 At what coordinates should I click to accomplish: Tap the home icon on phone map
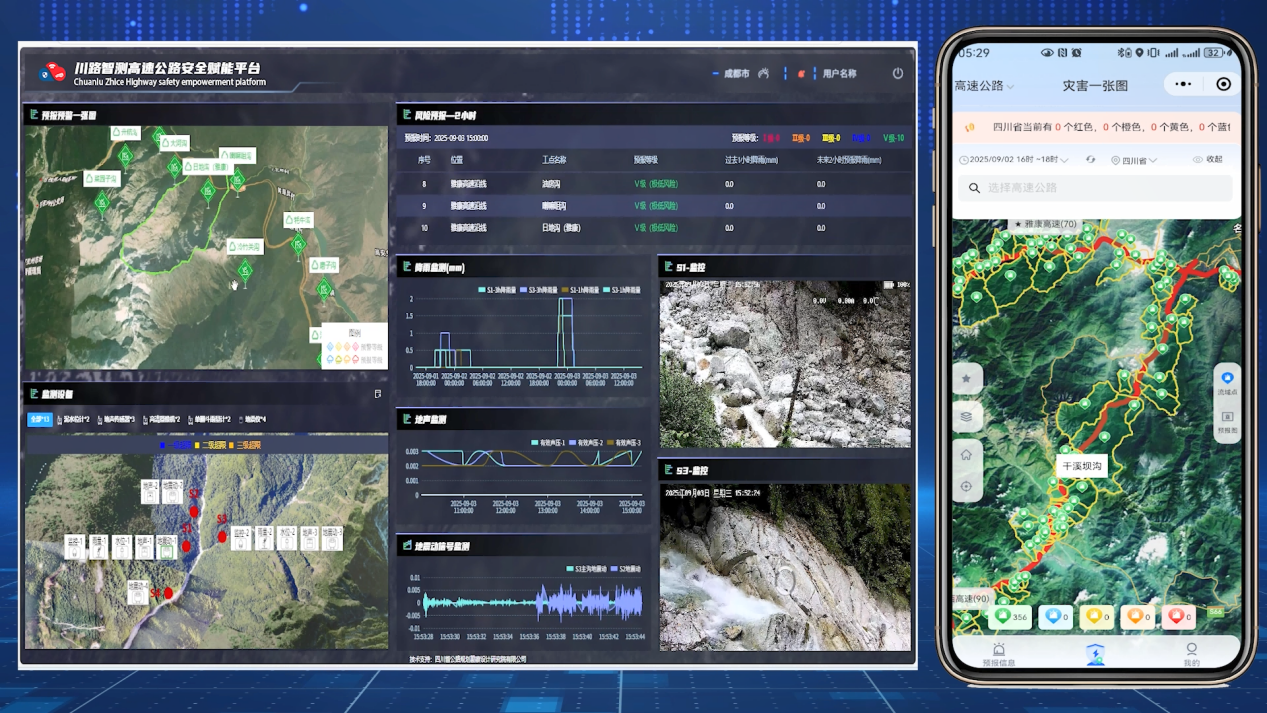[x=966, y=455]
